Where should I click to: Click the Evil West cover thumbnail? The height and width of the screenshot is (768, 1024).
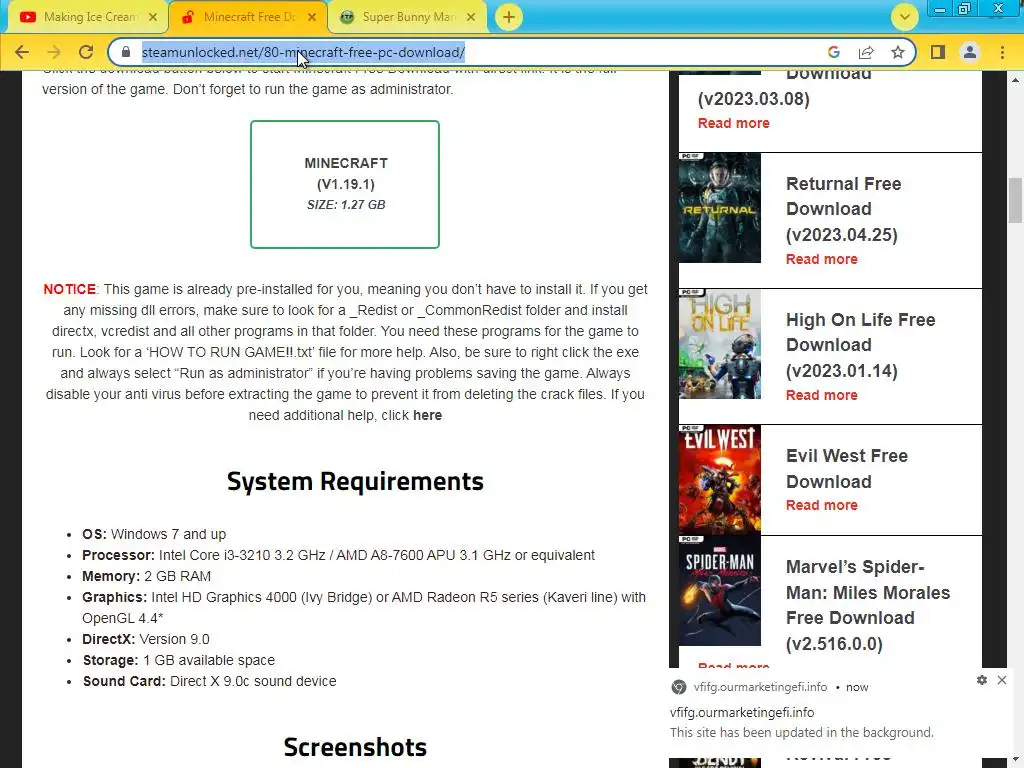point(720,479)
